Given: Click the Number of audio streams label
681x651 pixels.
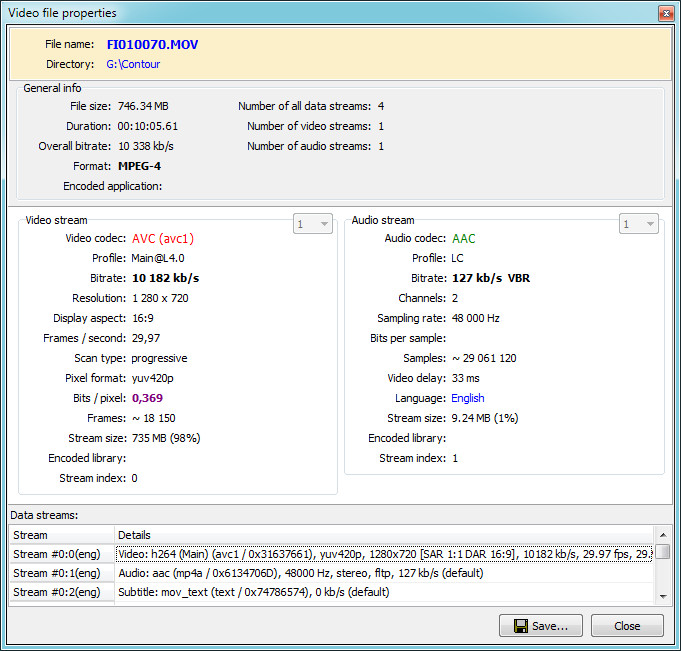Looking at the screenshot, I should (x=309, y=146).
